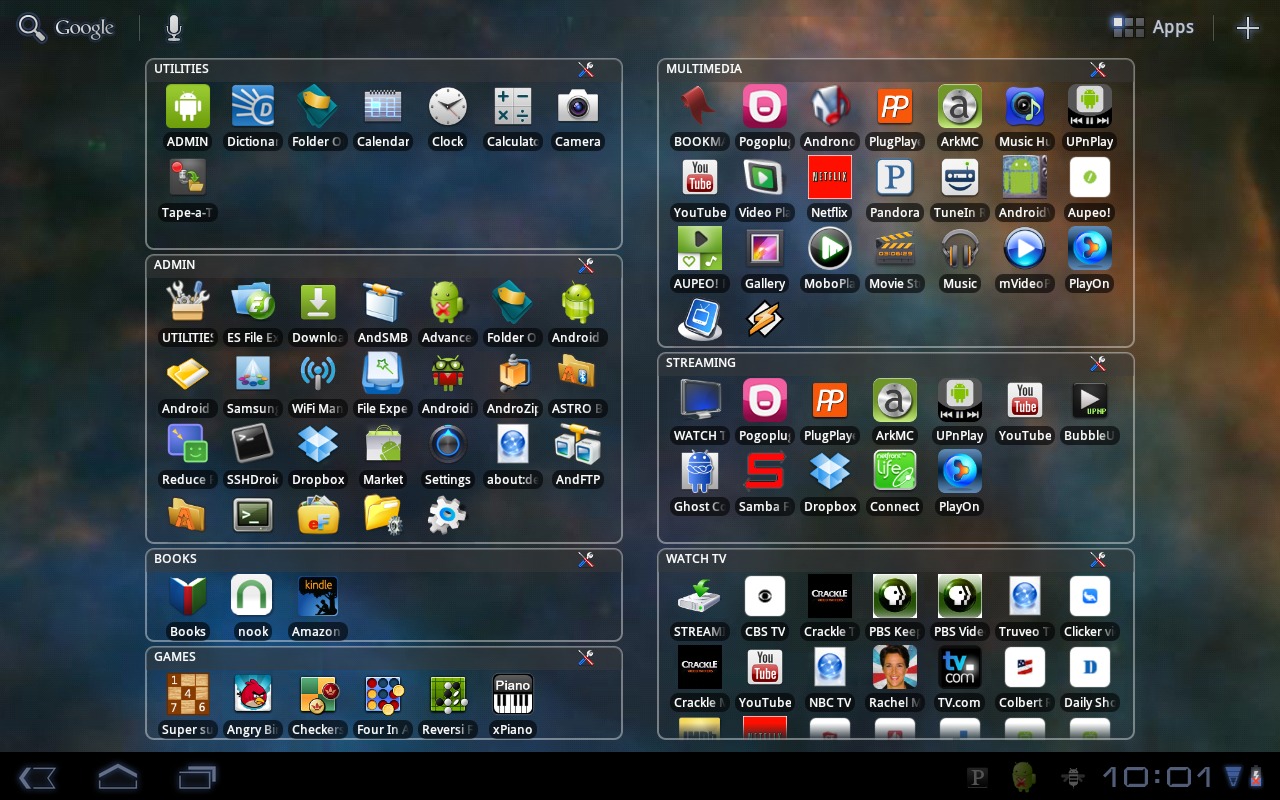Open ES File Explorer in ADMIN

pyautogui.click(x=253, y=313)
